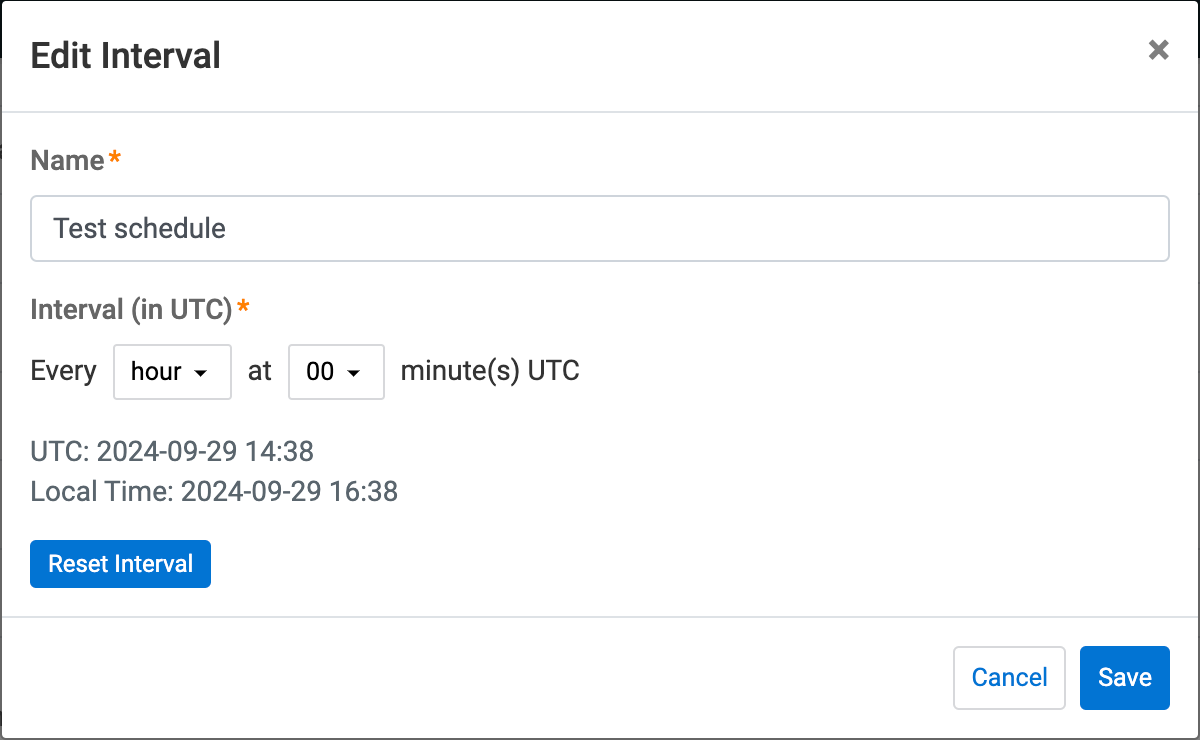
Task: Open the "hour" frequency dropdown
Action: tap(172, 372)
